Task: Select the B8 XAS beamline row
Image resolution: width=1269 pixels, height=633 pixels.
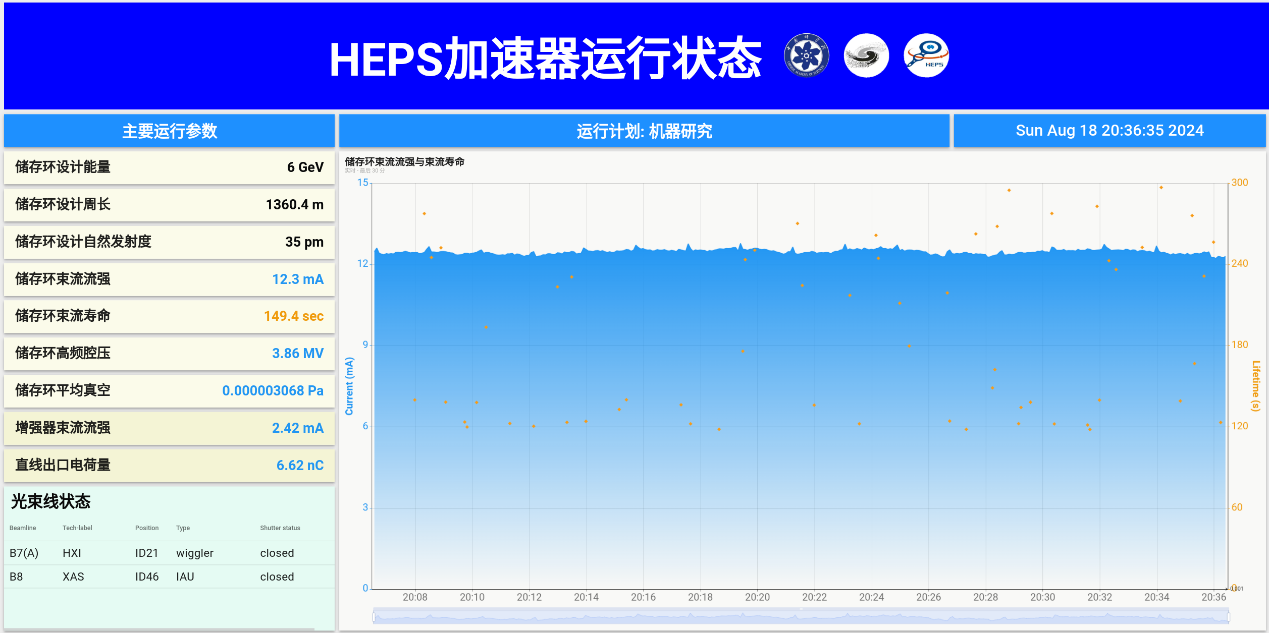Action: click(x=169, y=577)
